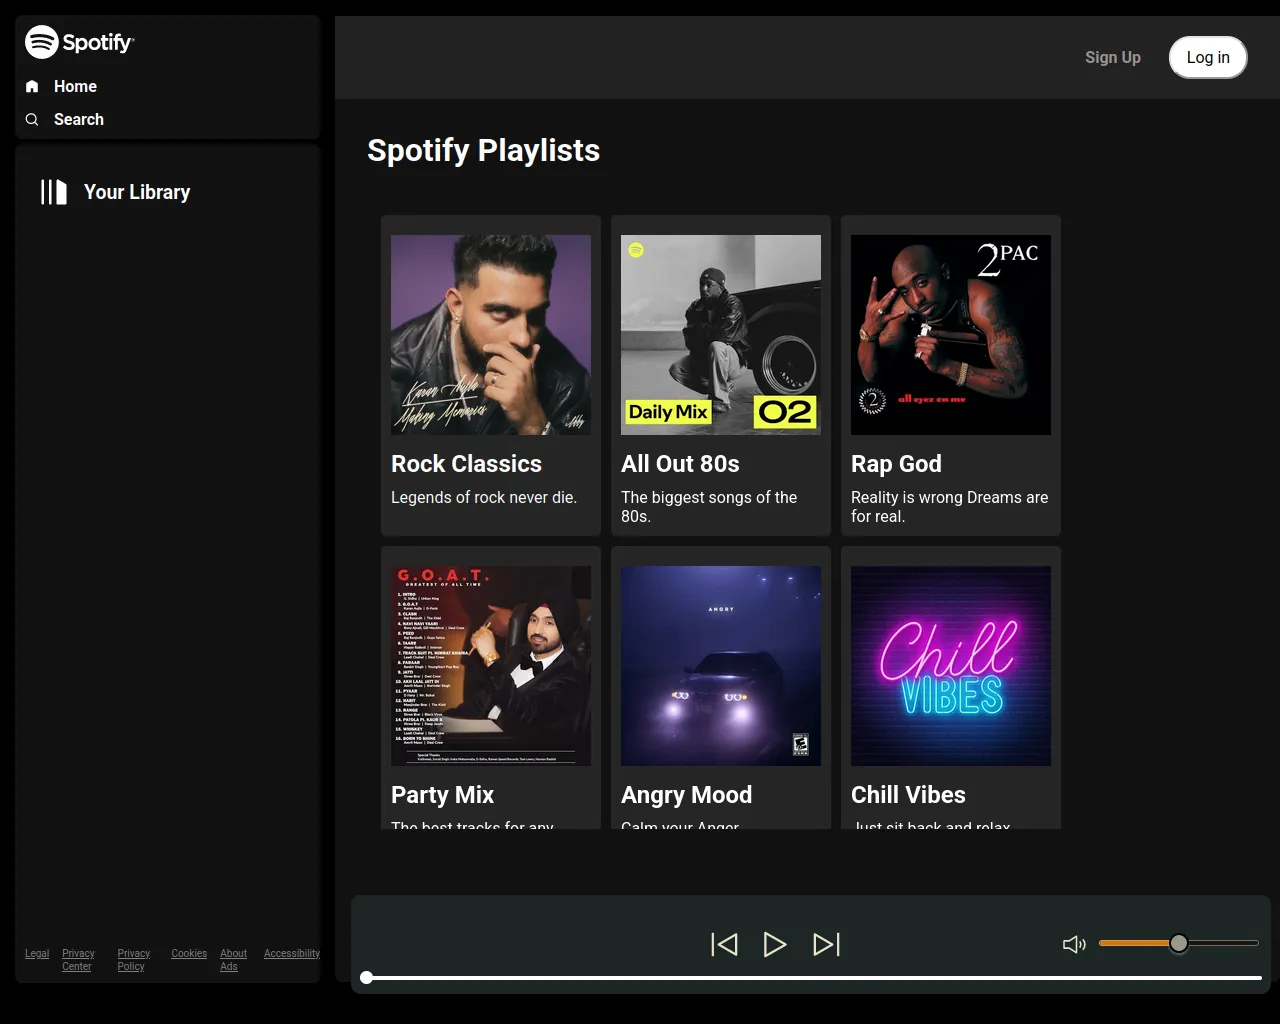Play the current track
Viewport: 1280px width, 1024px height.
[775, 944]
